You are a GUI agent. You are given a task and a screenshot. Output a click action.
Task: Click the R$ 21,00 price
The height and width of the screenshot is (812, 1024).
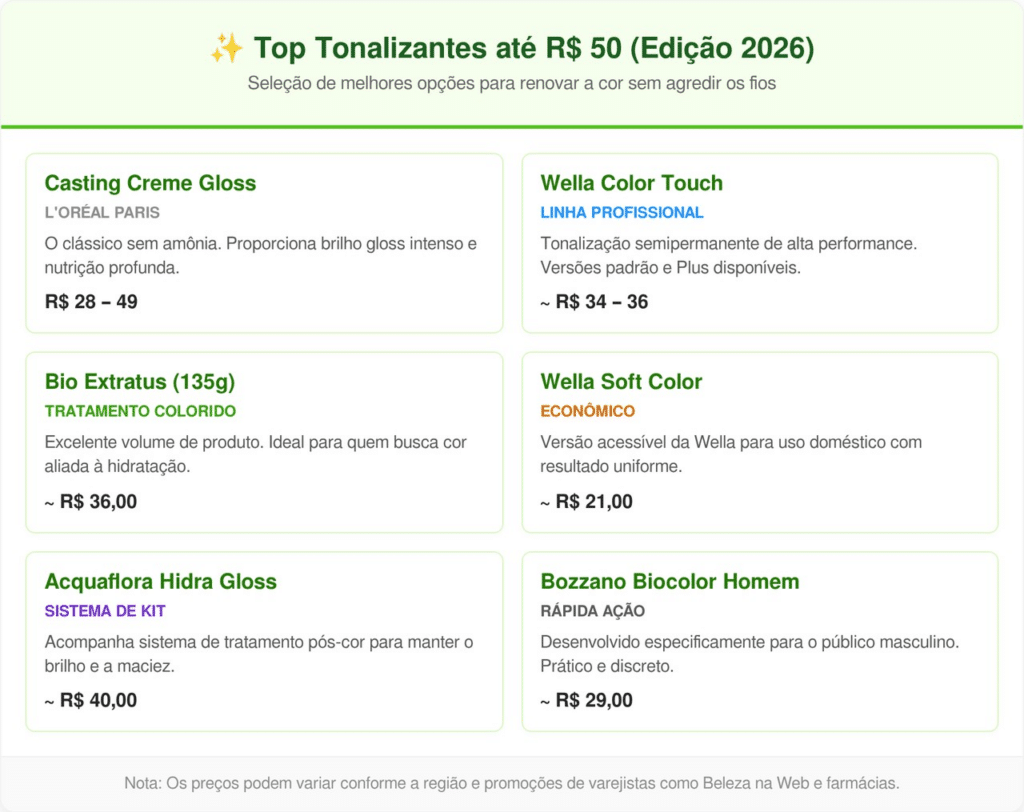pos(594,501)
